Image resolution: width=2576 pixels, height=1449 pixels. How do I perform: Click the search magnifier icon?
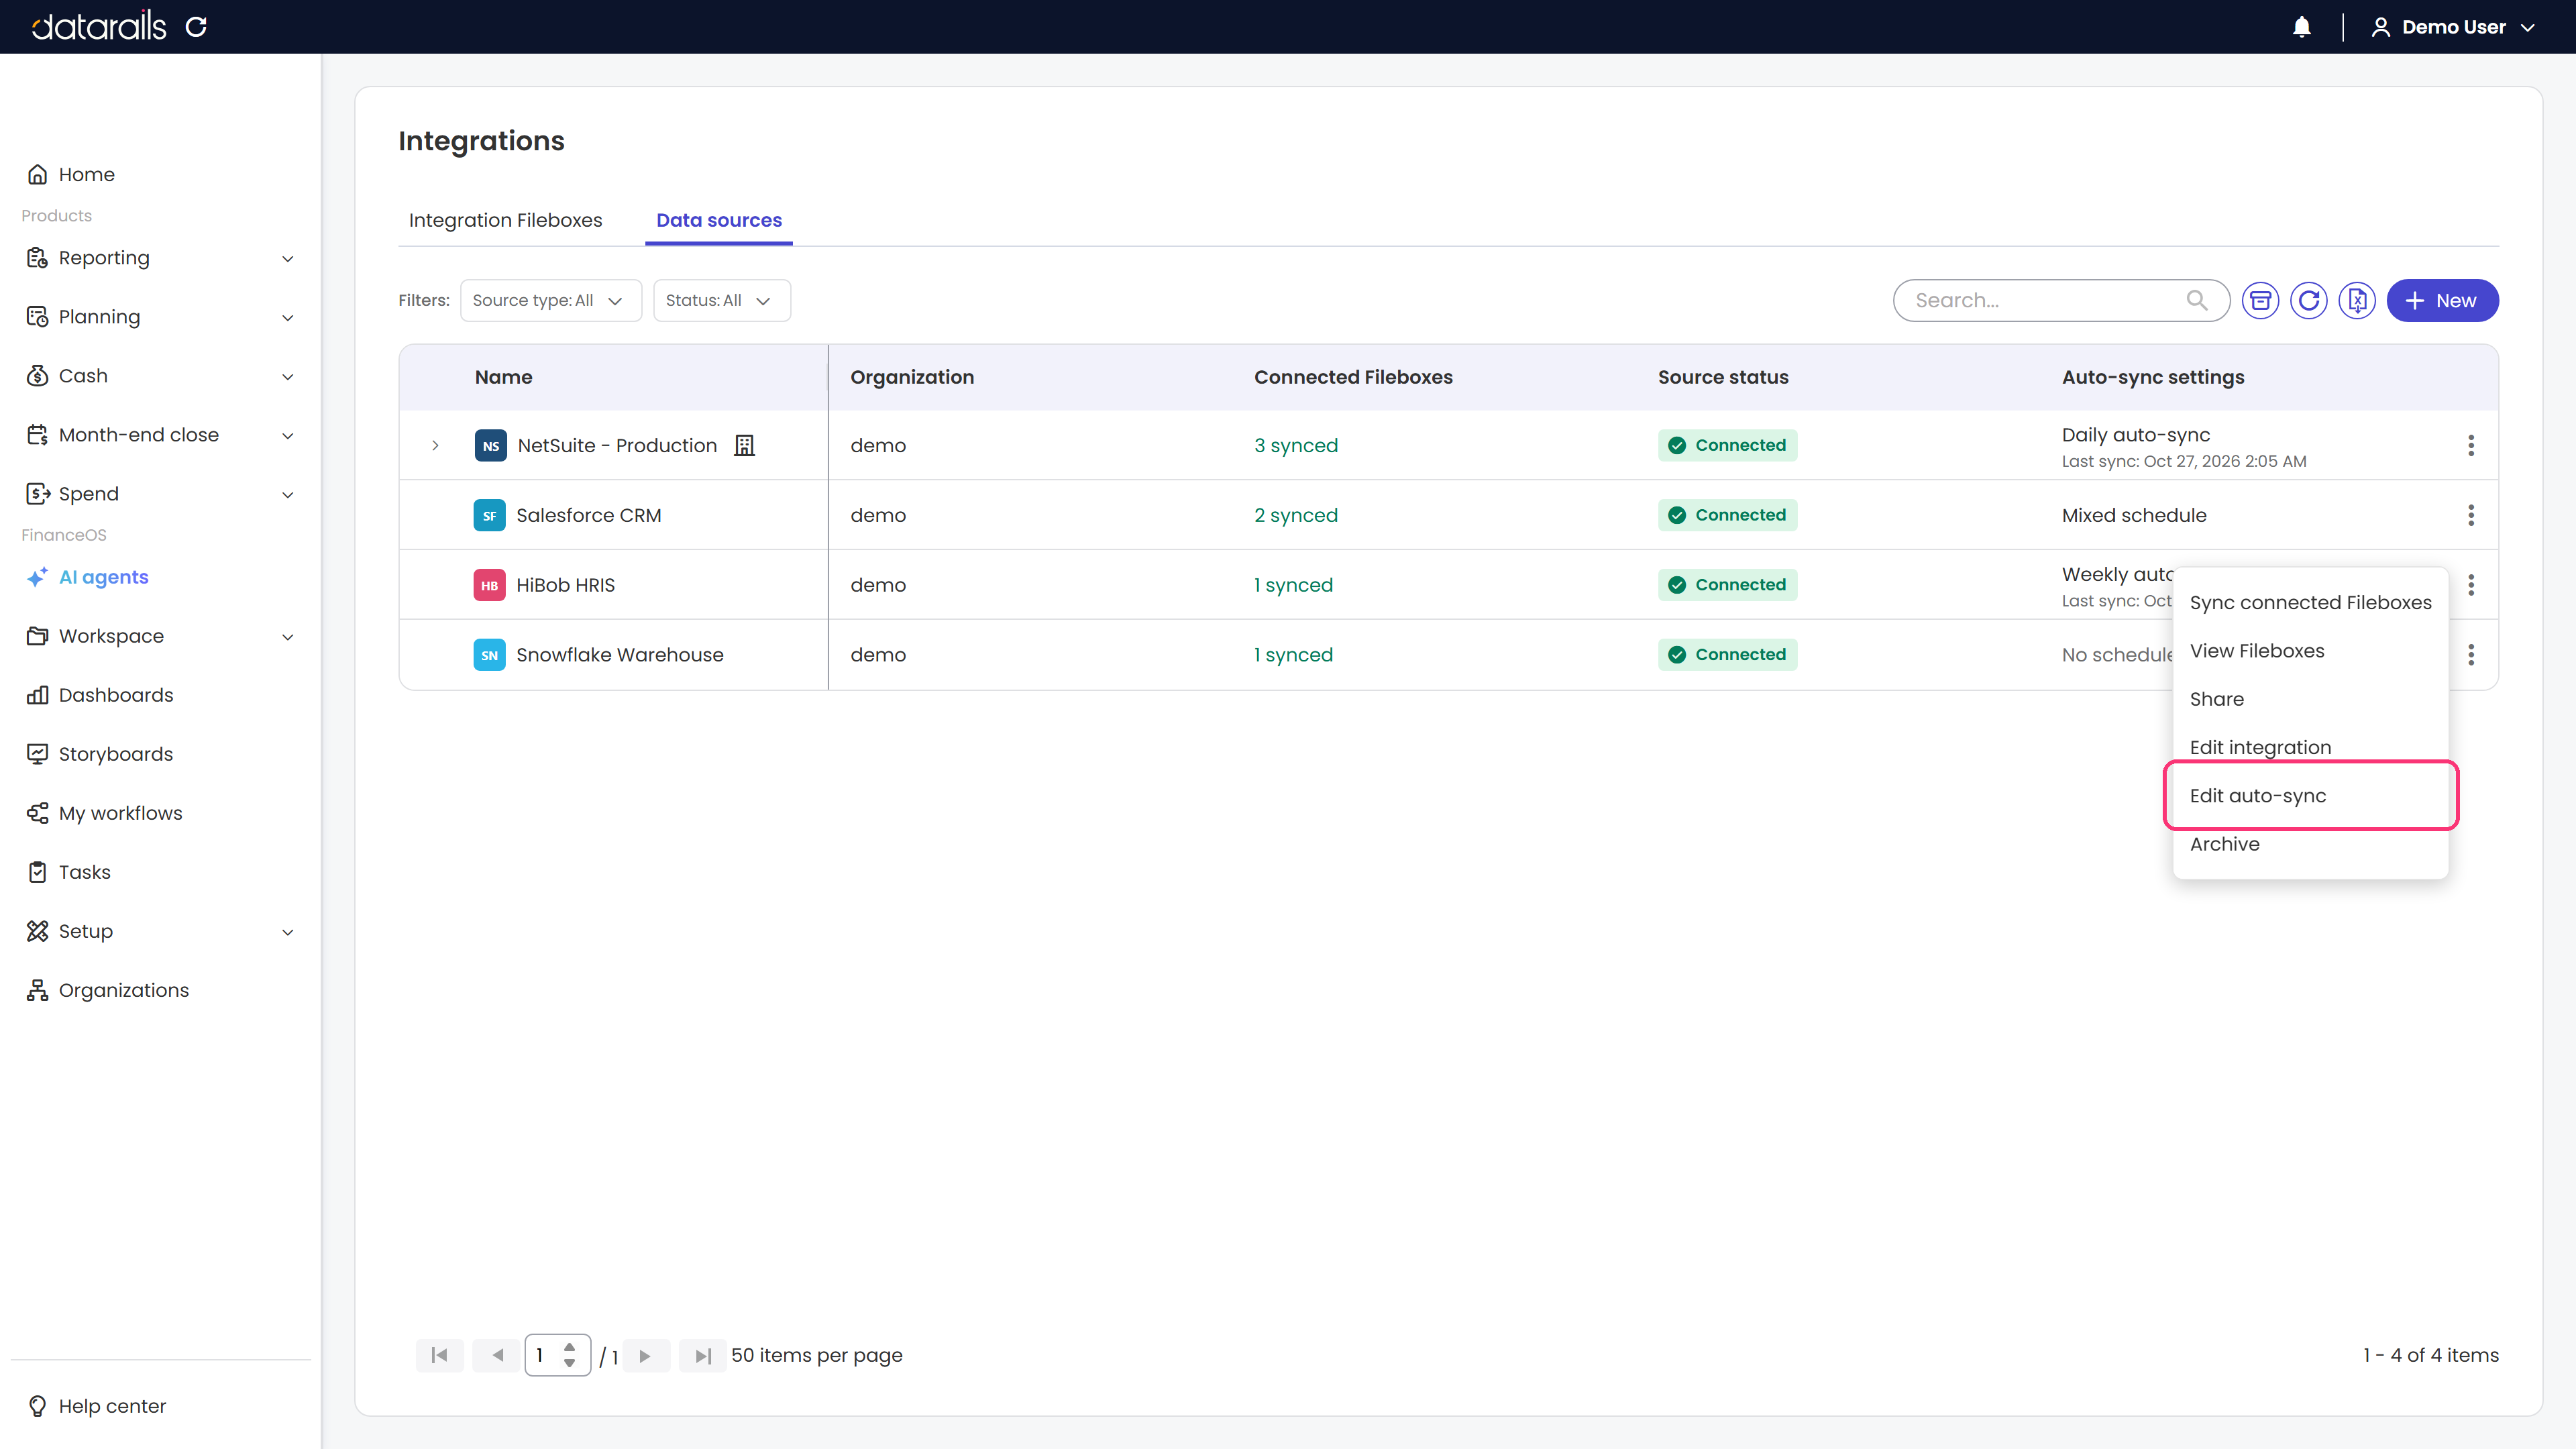[2197, 300]
